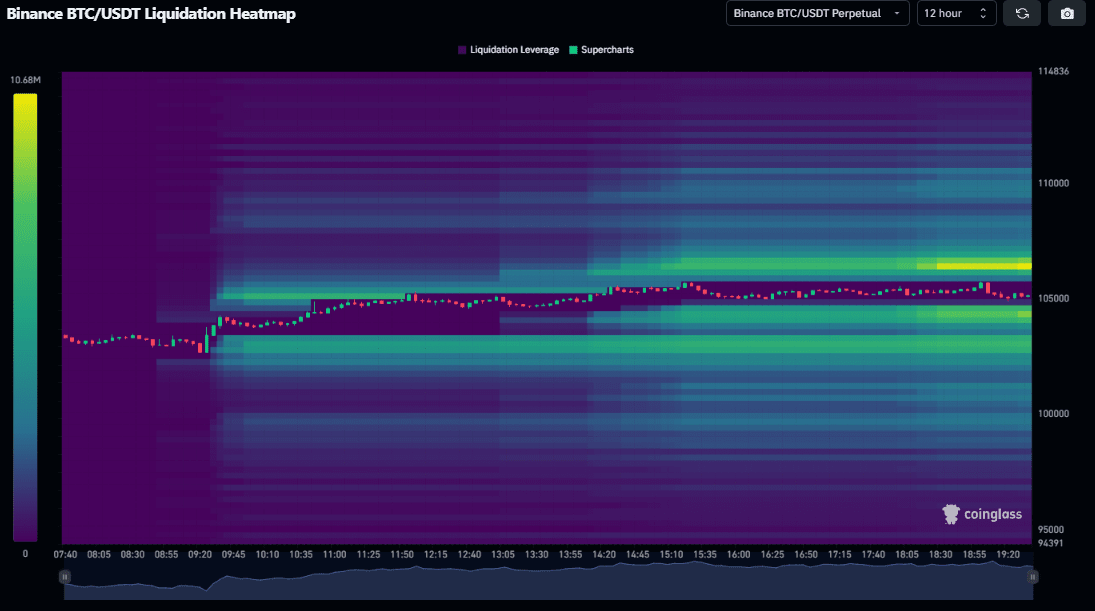Click the green Supercharts legend square

(573, 49)
